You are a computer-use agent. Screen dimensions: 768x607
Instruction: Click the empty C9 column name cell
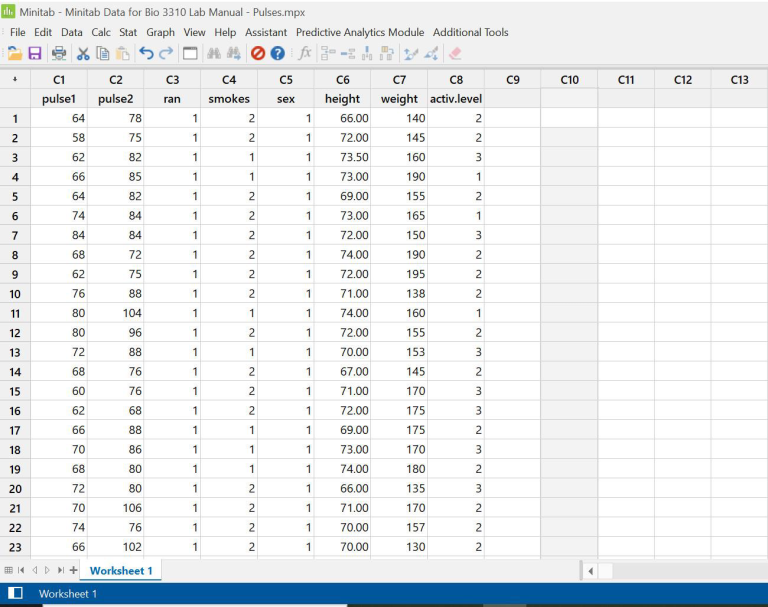click(x=512, y=99)
